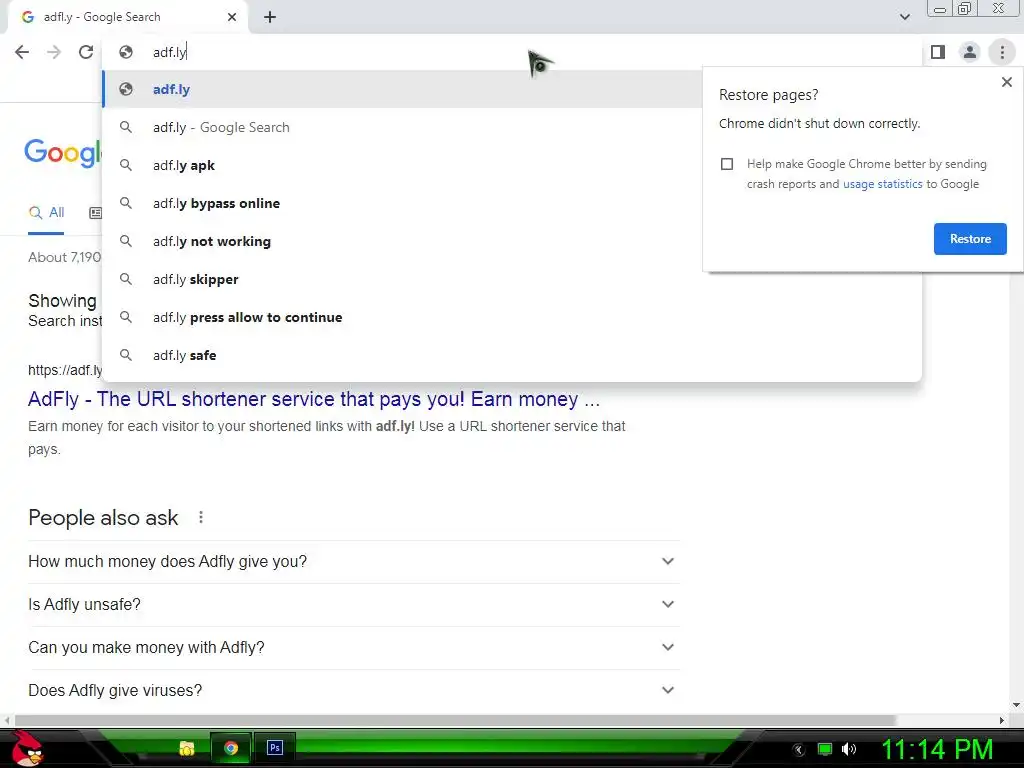Viewport: 1024px width, 768px height.
Task: Click the https://adf.ly result URL text
Action: 65,370
